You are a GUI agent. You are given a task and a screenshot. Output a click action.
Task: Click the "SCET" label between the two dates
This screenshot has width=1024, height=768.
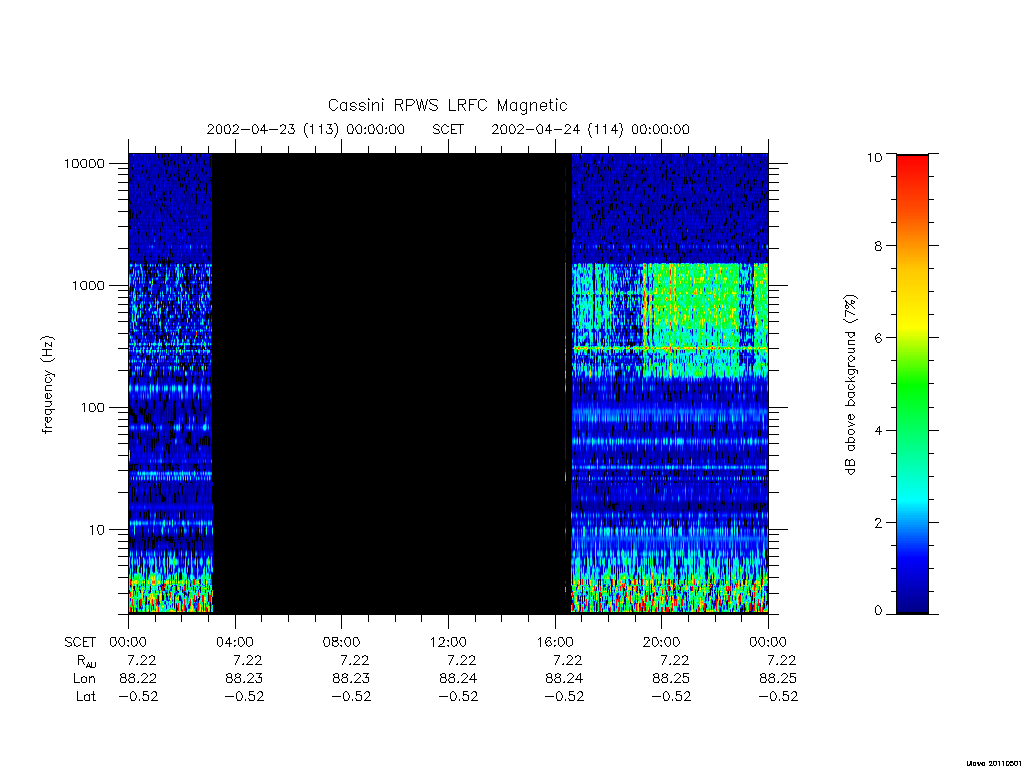[448, 129]
